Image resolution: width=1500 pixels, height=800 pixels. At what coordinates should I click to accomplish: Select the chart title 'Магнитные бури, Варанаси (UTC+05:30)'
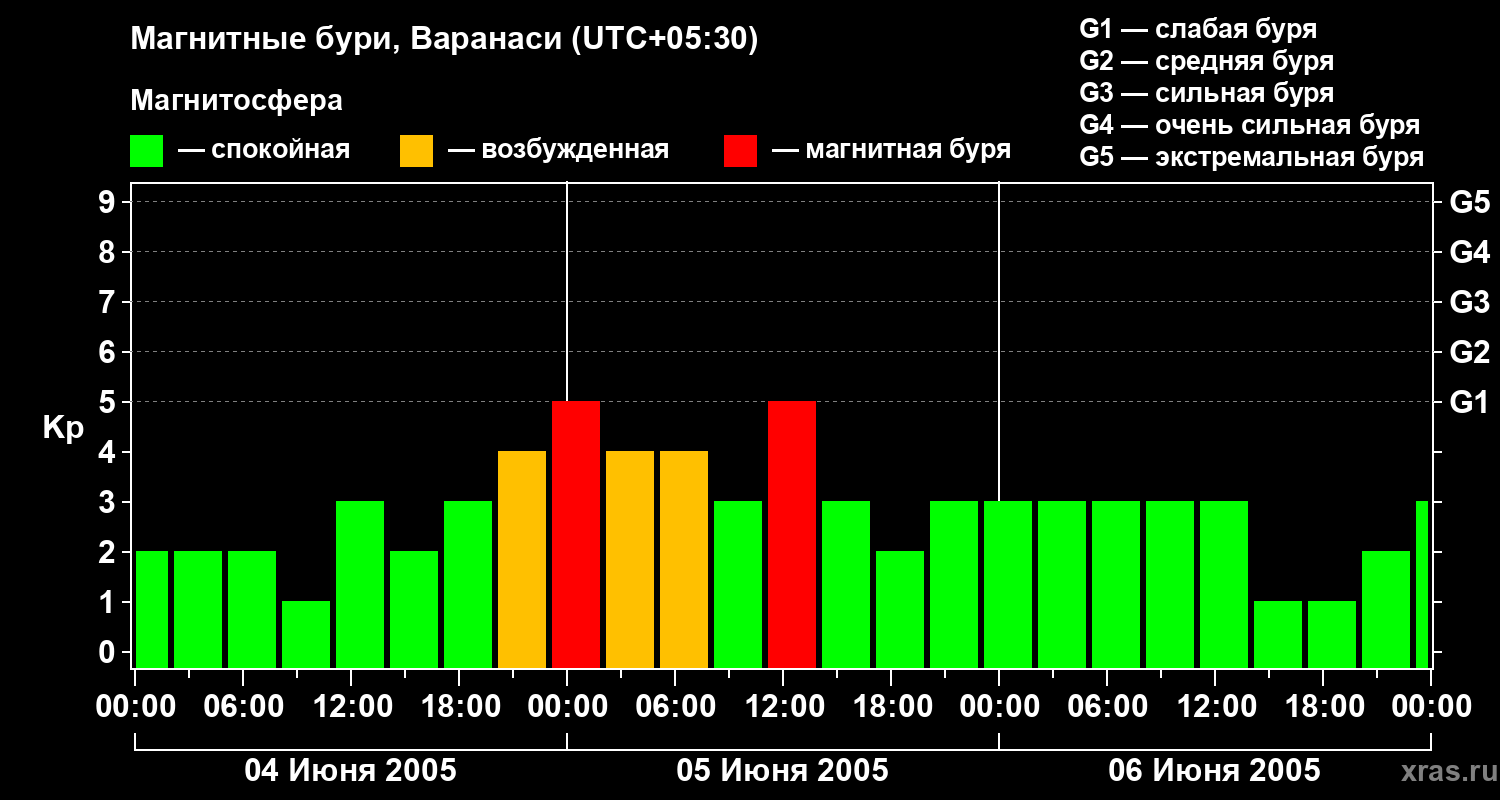tap(444, 40)
